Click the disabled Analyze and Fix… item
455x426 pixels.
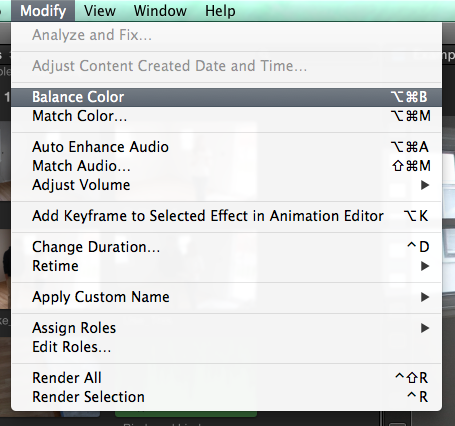pos(226,35)
